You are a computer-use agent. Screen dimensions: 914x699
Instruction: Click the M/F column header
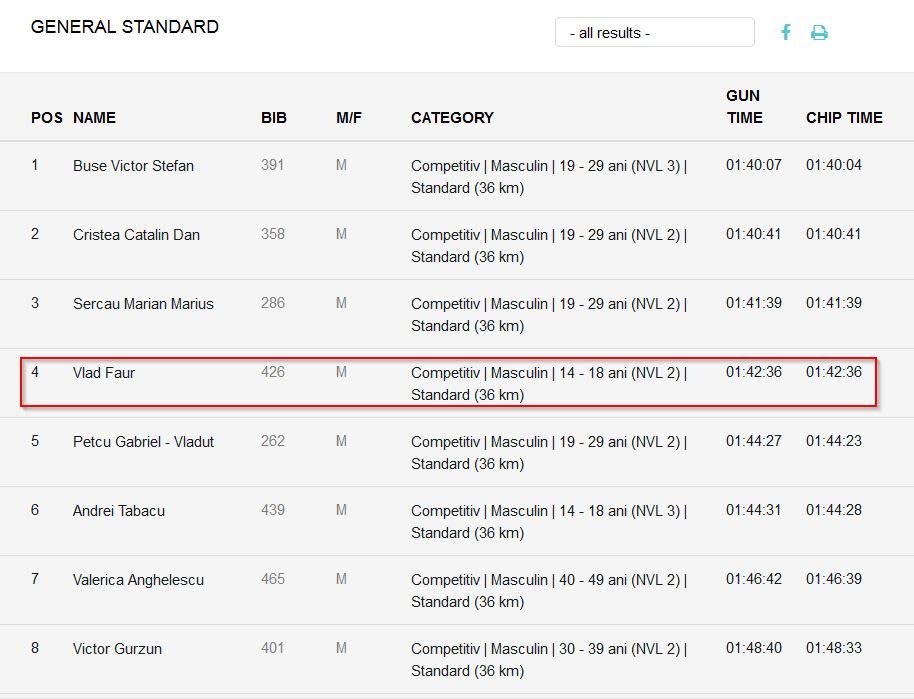tap(349, 118)
